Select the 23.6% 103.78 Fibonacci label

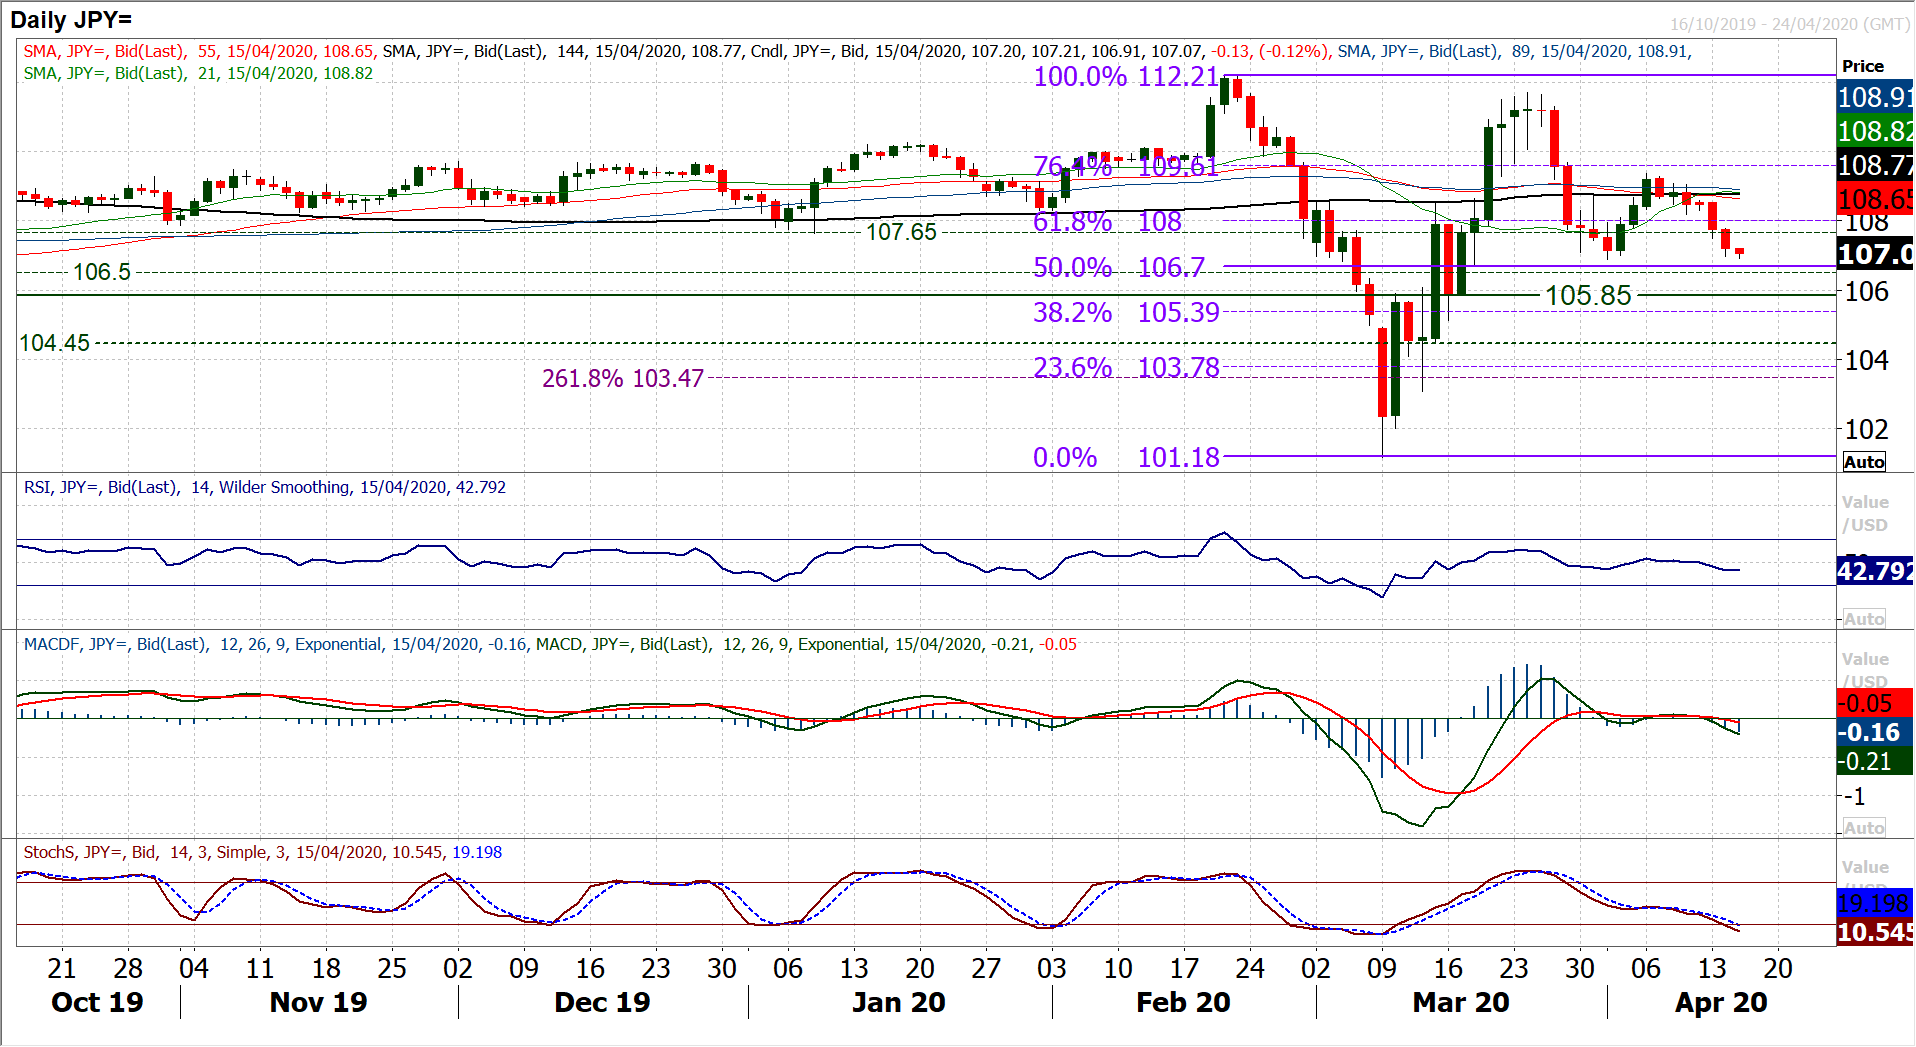1126,367
